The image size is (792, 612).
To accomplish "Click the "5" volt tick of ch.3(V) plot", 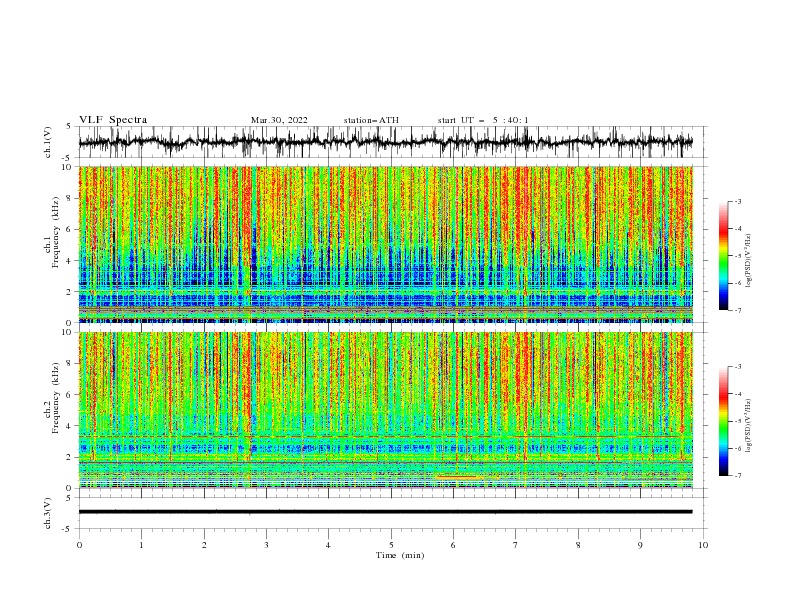I will tap(69, 498).
